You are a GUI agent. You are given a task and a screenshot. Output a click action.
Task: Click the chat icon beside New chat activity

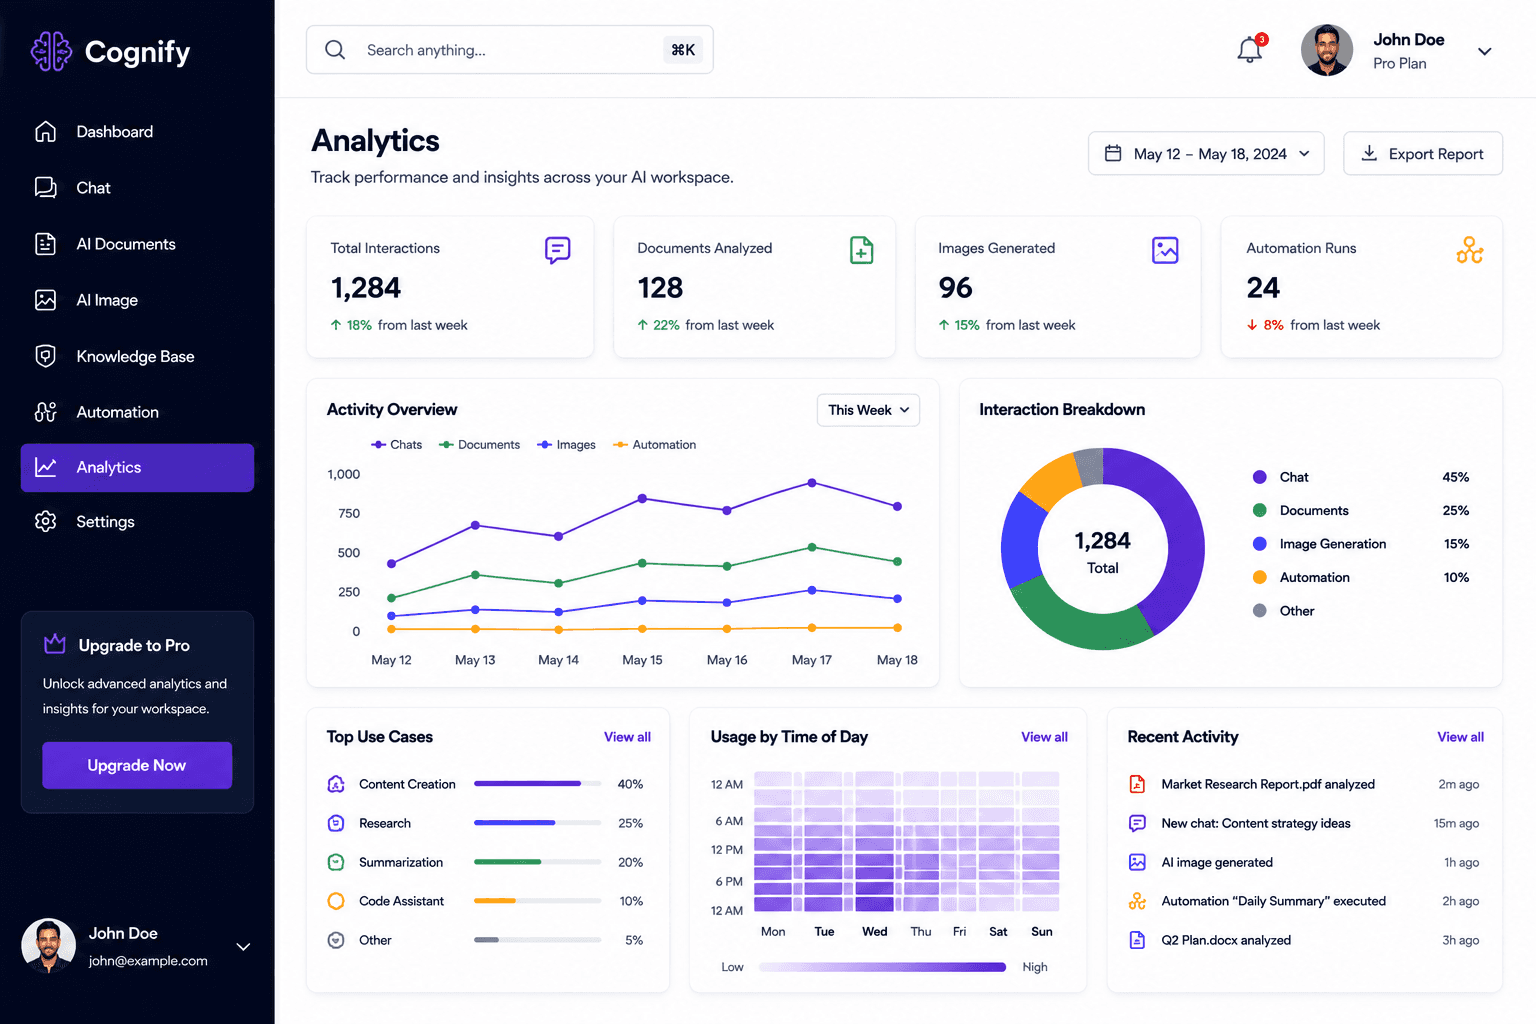1137,823
